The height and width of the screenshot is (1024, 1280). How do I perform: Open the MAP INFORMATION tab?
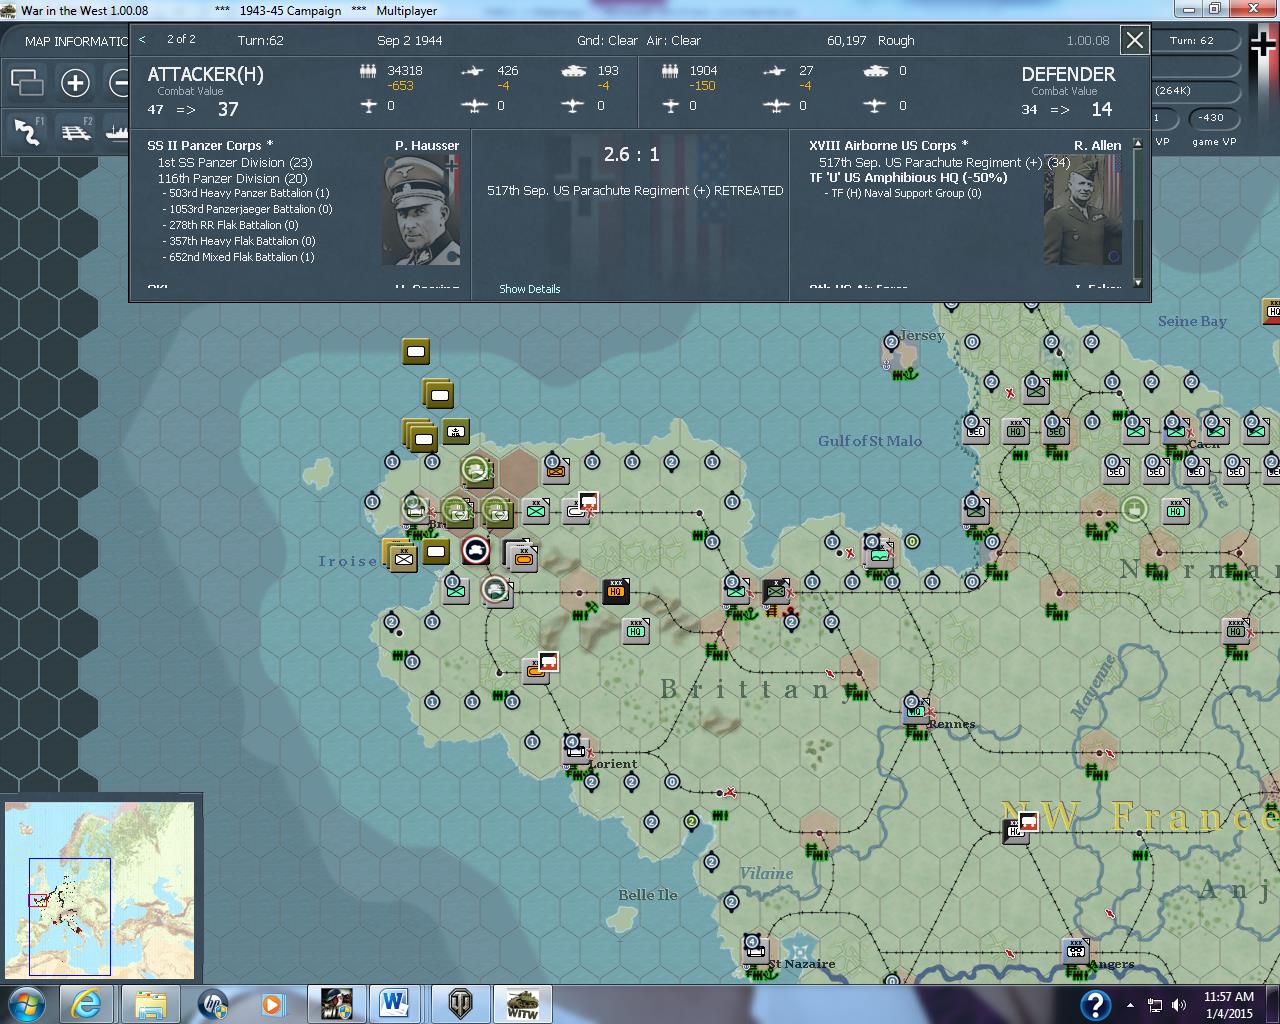(77, 41)
